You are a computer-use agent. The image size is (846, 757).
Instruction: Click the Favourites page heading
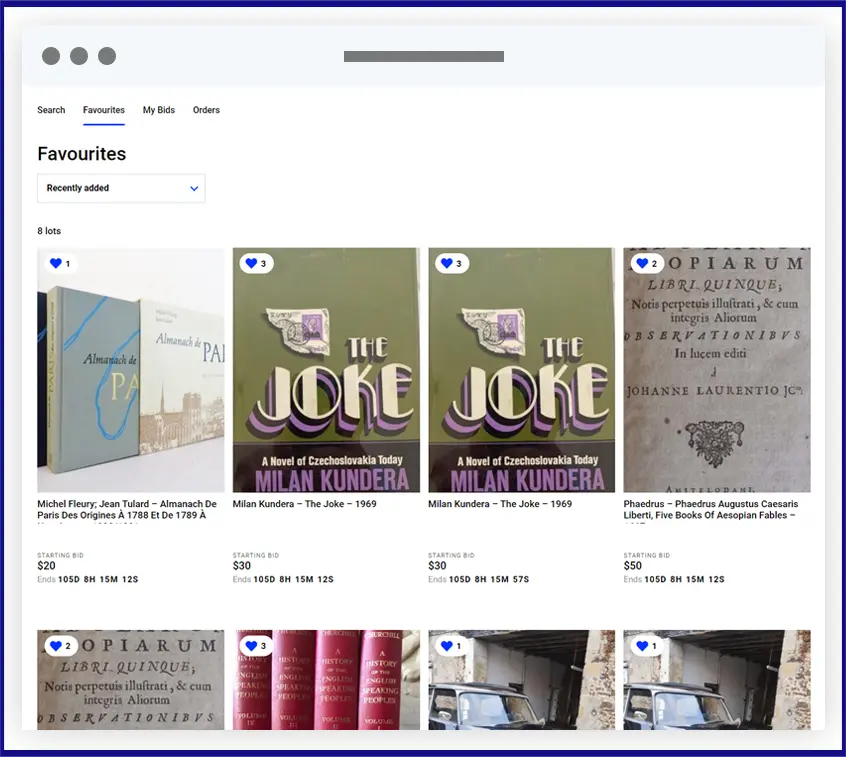click(81, 154)
